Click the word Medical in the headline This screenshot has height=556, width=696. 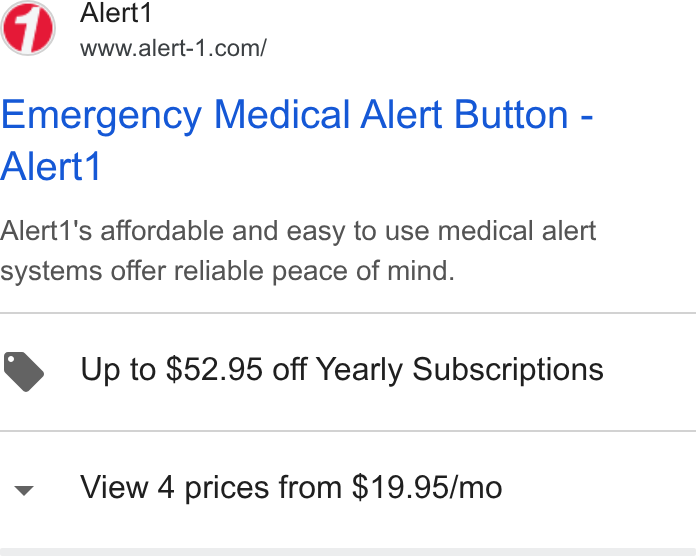[282, 114]
